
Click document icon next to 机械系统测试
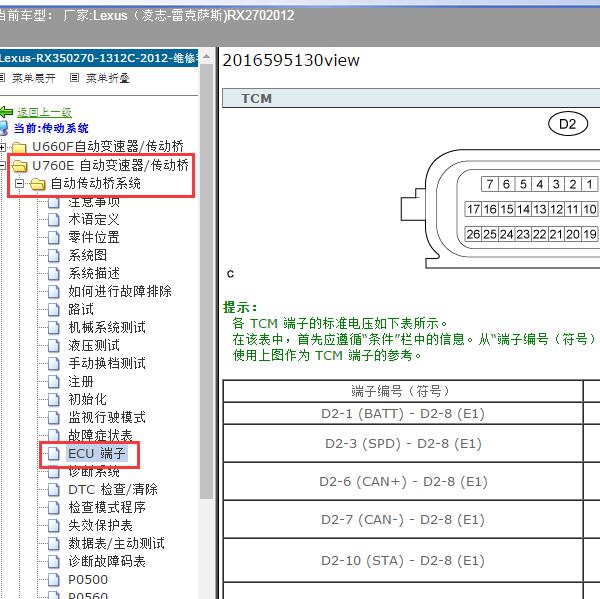54,328
